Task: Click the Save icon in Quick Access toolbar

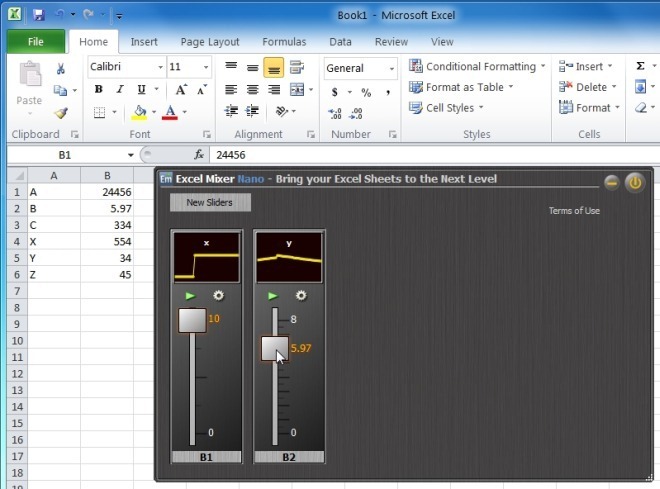Action: 39,15
